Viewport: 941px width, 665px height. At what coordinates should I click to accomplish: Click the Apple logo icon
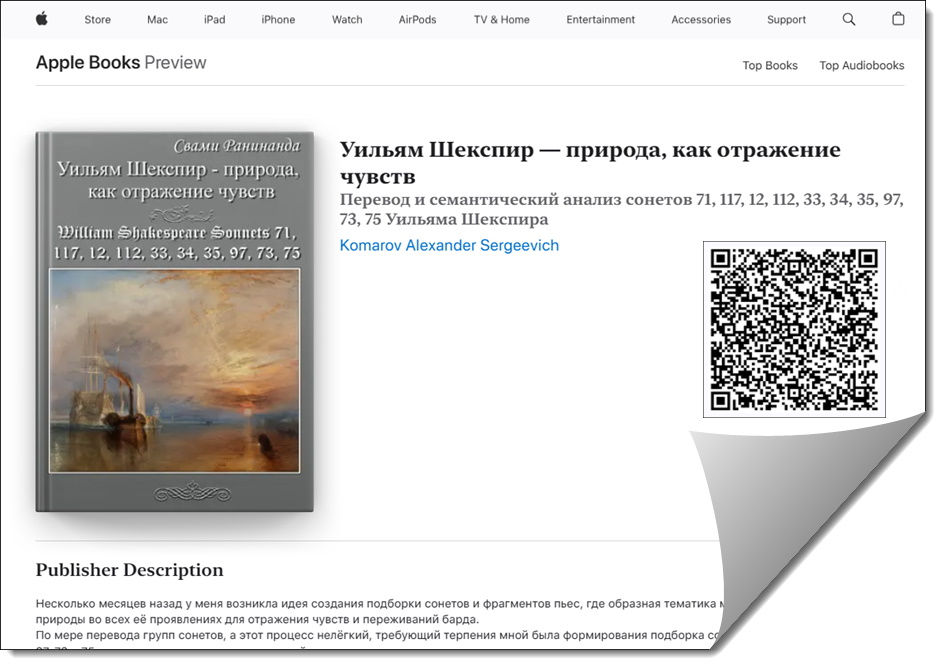[x=41, y=19]
